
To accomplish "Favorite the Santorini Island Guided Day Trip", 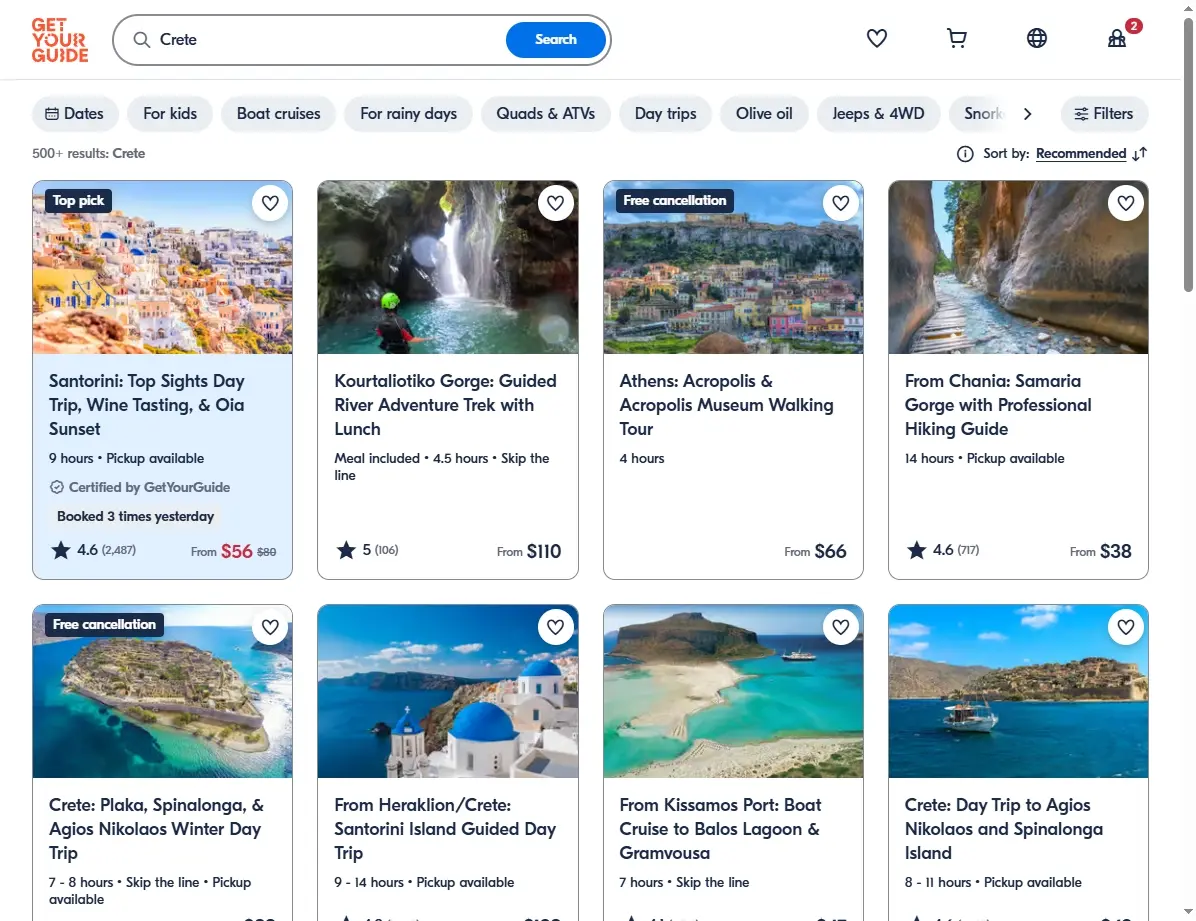I will pyautogui.click(x=555, y=627).
